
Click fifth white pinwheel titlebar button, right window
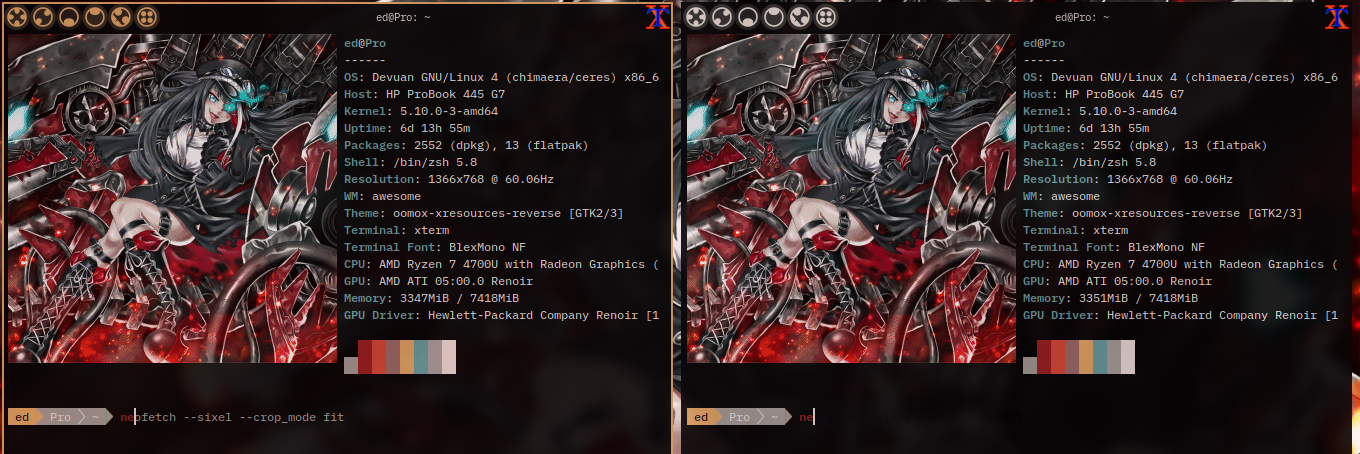800,17
